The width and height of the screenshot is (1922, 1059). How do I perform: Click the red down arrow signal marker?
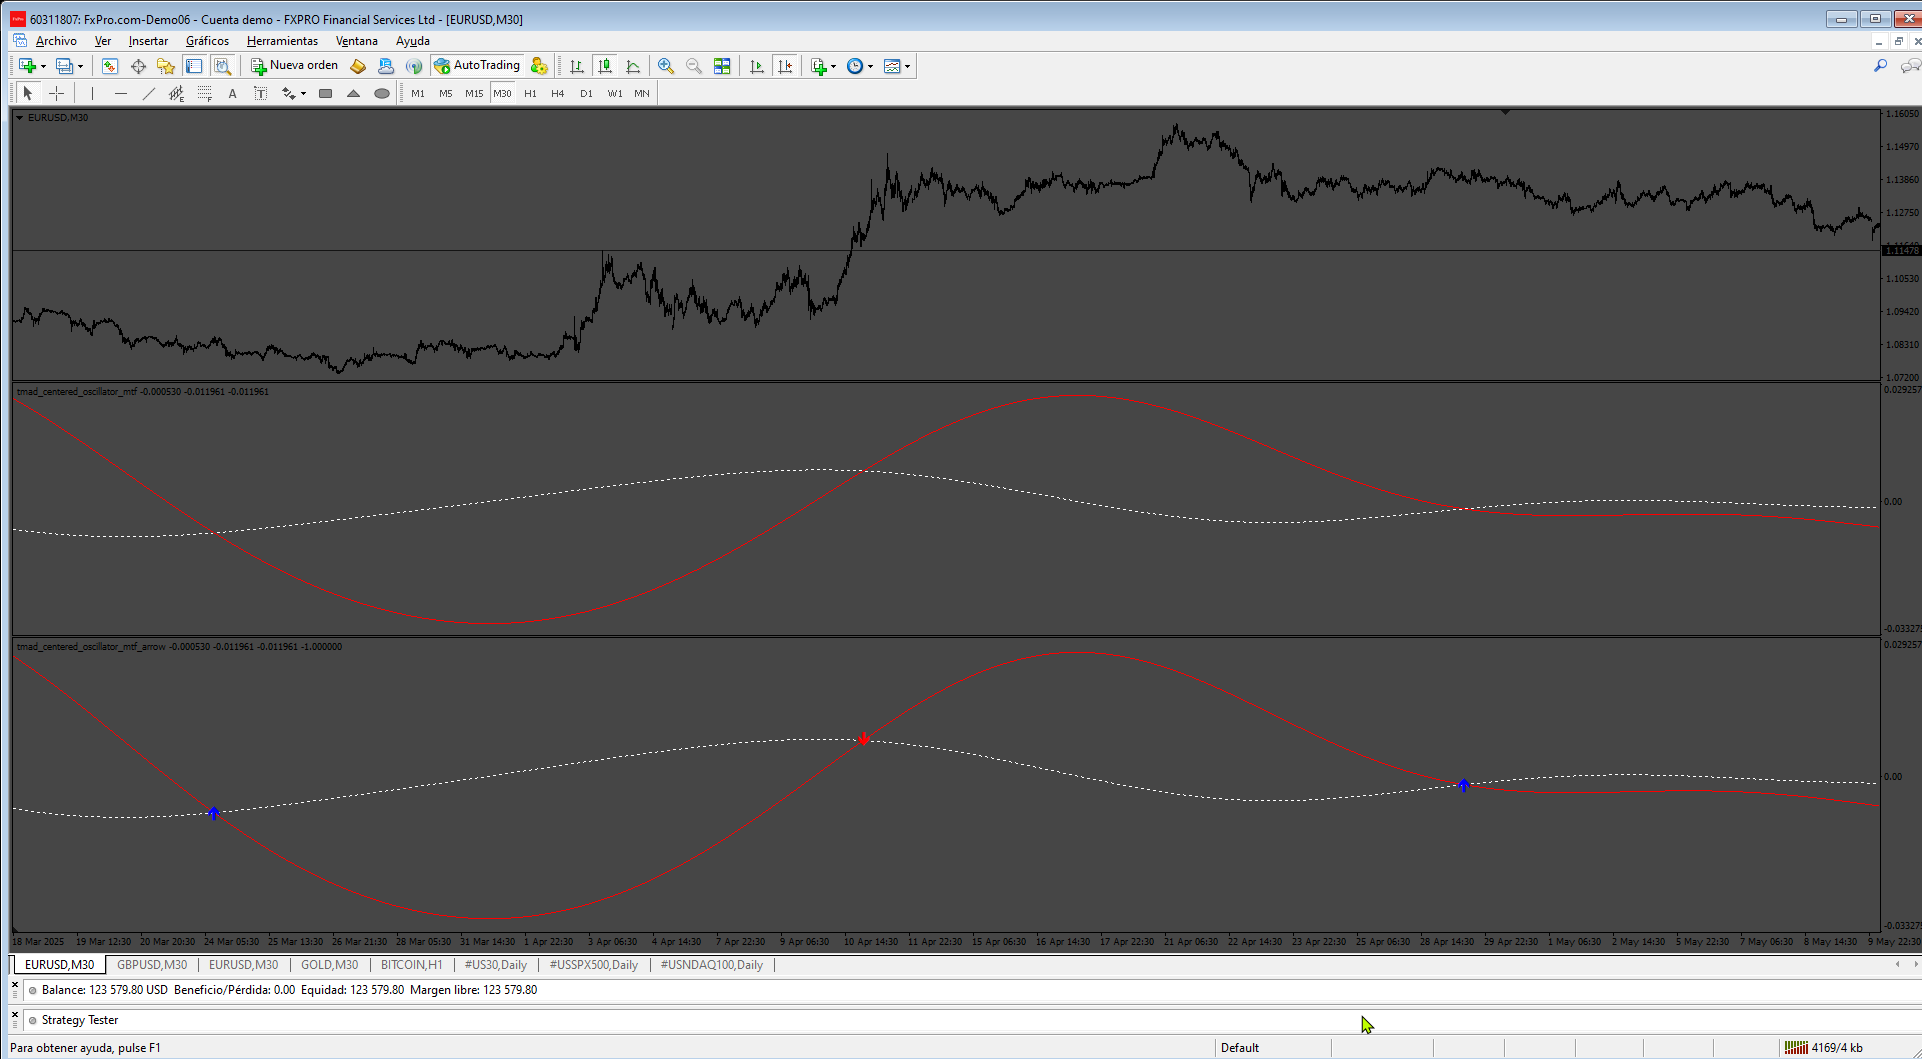(x=864, y=739)
